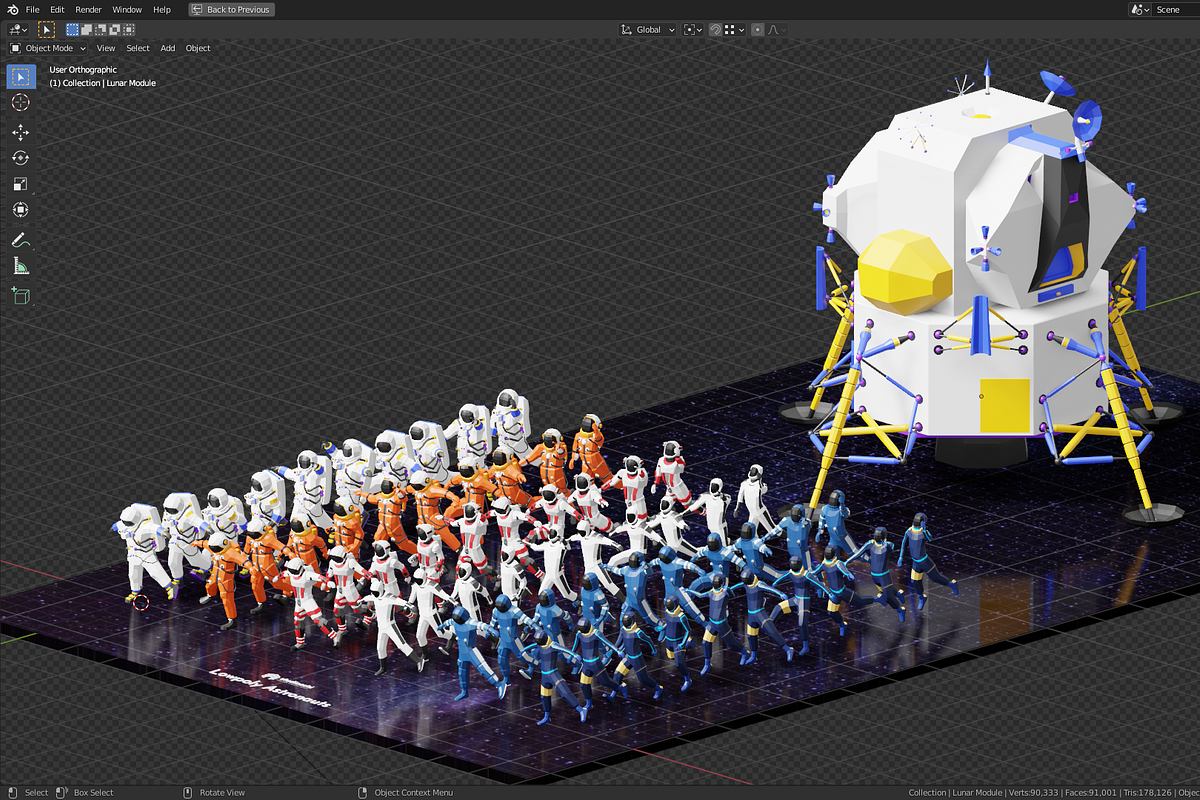
Task: Open the viewport Object menu
Action: coord(198,48)
